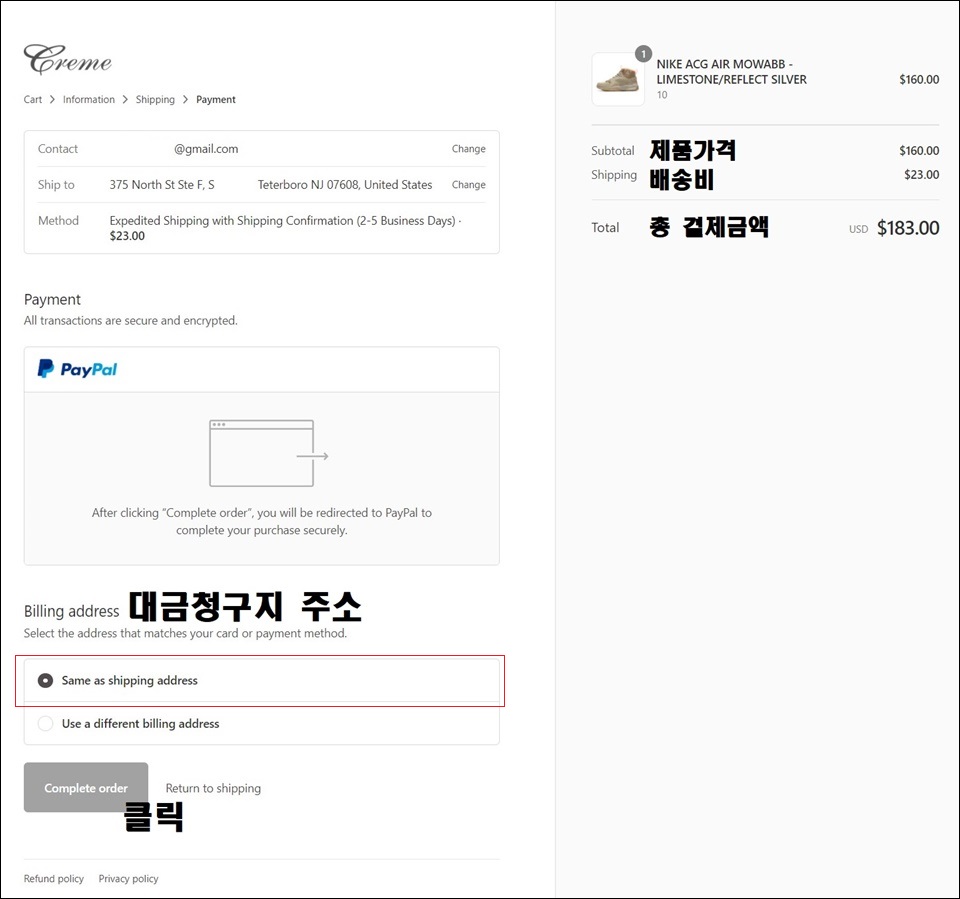The image size is (960, 899).
Task: Click the product name NIKE ACG AIR MOWABB
Action: point(732,72)
